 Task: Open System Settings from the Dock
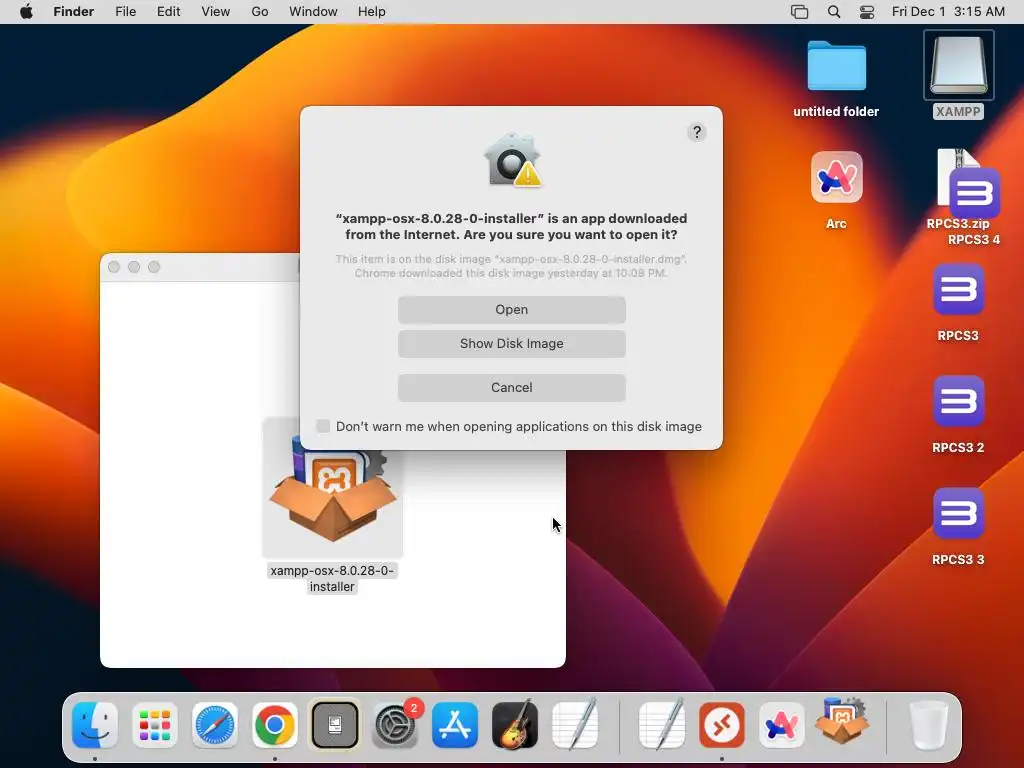point(395,725)
